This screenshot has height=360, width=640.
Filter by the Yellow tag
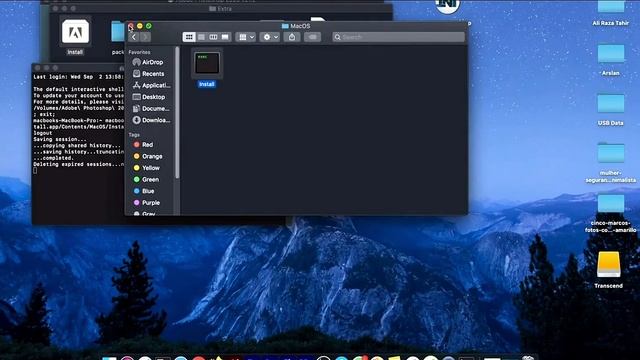point(147,168)
